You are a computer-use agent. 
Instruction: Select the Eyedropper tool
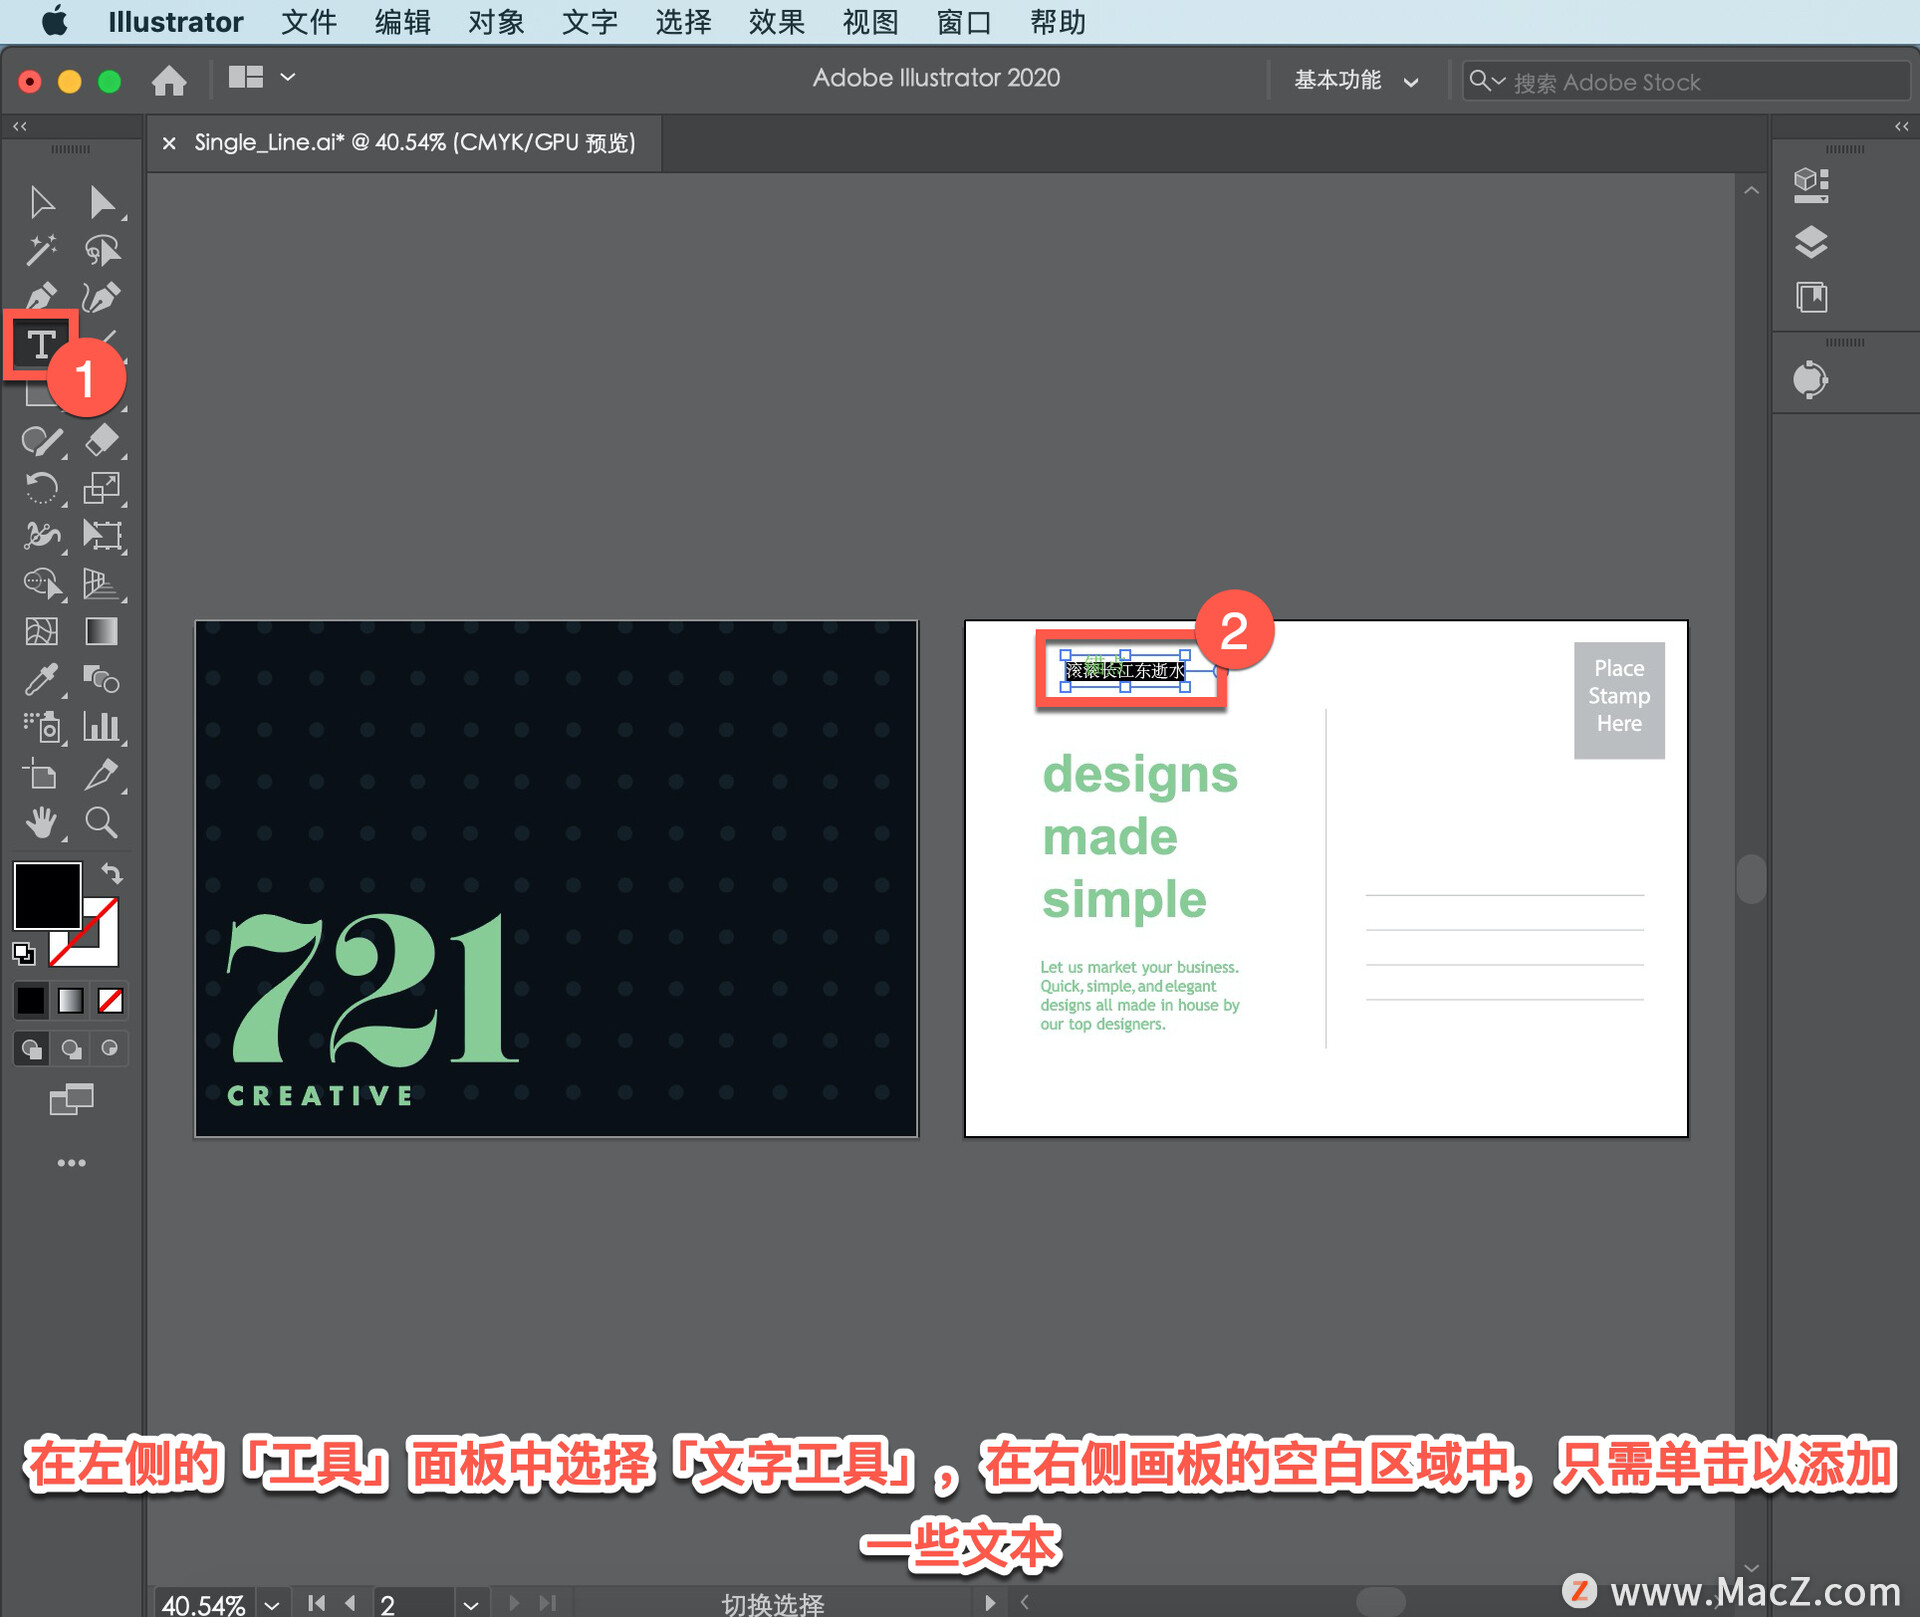click(41, 679)
